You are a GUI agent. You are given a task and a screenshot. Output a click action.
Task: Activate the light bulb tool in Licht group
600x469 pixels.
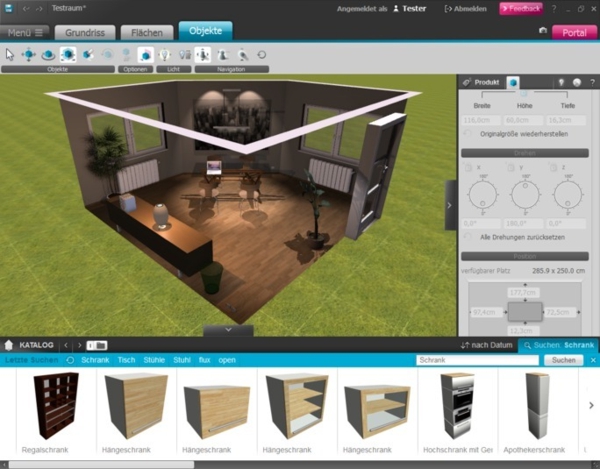(x=164, y=54)
